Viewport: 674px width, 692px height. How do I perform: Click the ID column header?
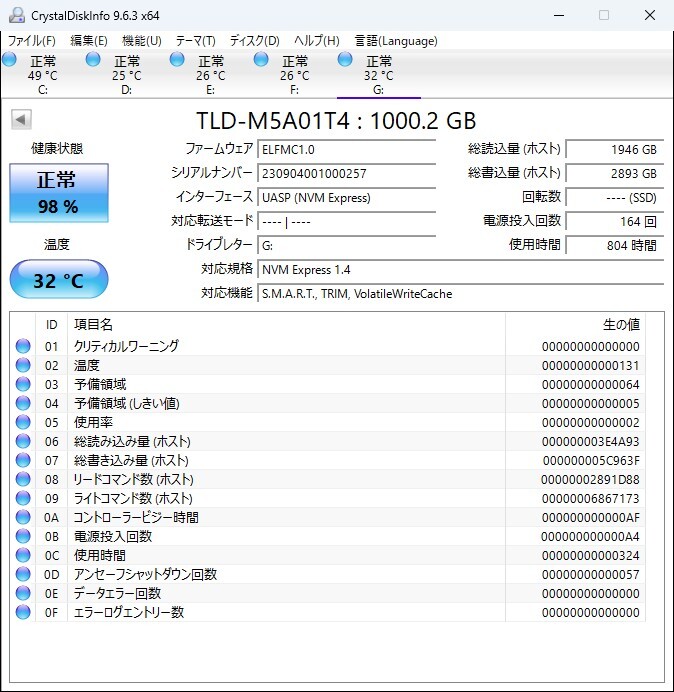[x=51, y=325]
